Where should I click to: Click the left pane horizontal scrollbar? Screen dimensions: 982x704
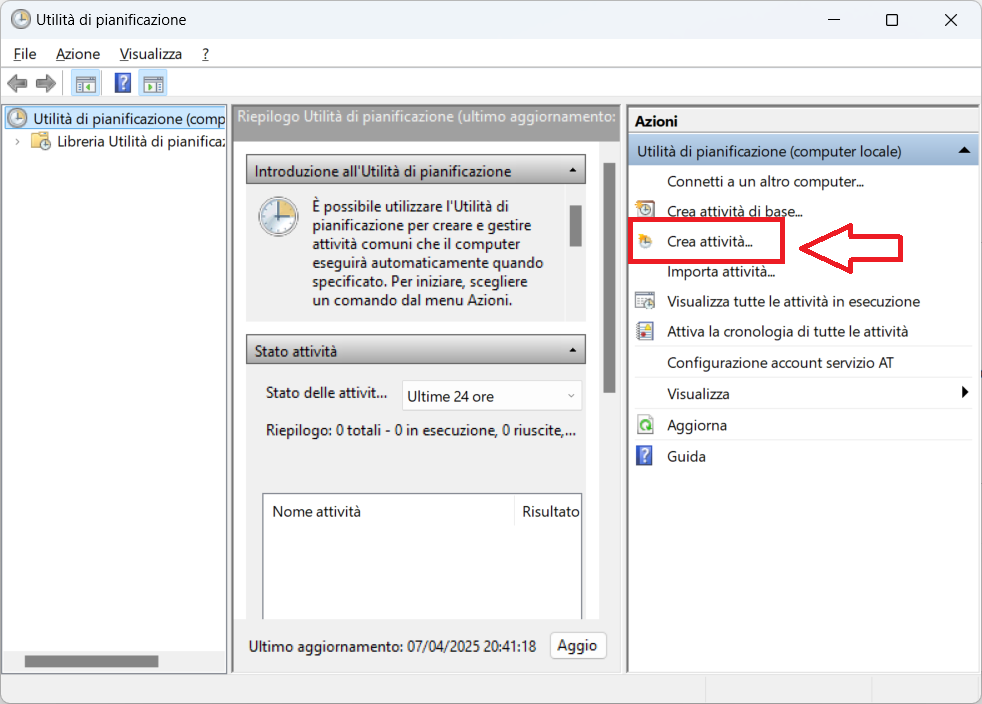tap(91, 661)
